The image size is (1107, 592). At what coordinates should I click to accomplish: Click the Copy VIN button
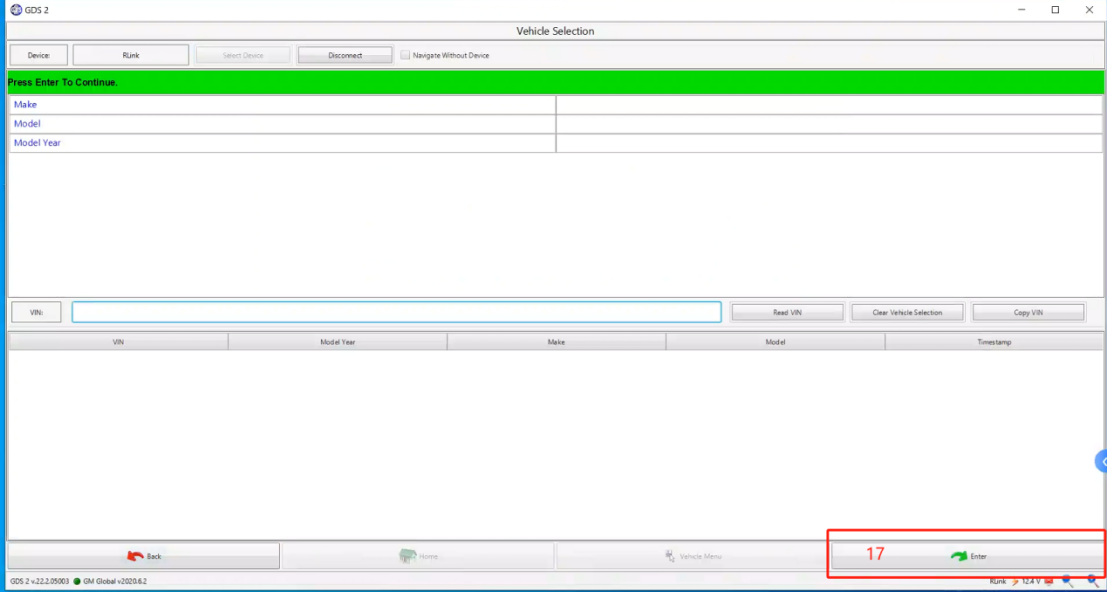tap(1028, 312)
